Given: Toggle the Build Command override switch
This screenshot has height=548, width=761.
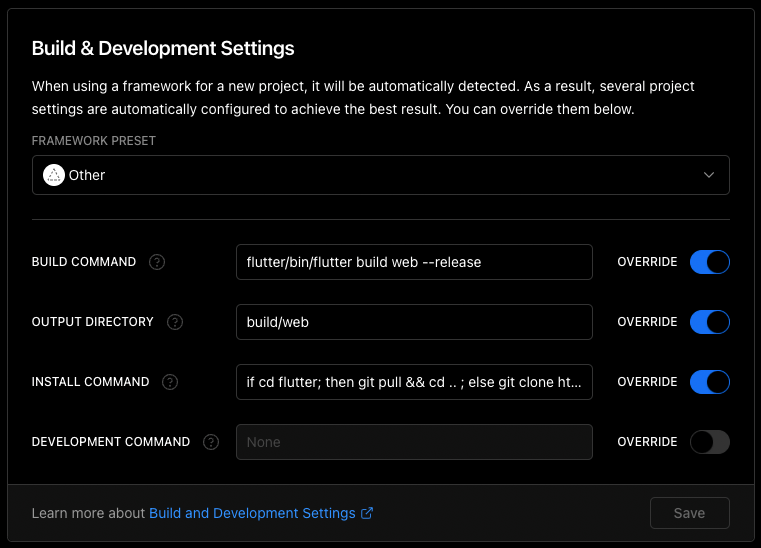Looking at the screenshot, I should [x=710, y=262].
